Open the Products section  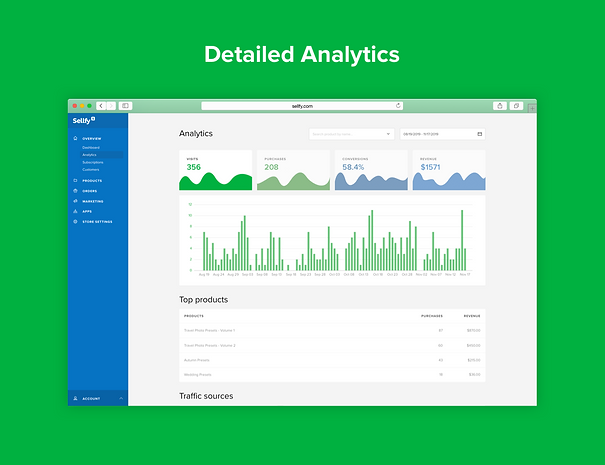(92, 181)
